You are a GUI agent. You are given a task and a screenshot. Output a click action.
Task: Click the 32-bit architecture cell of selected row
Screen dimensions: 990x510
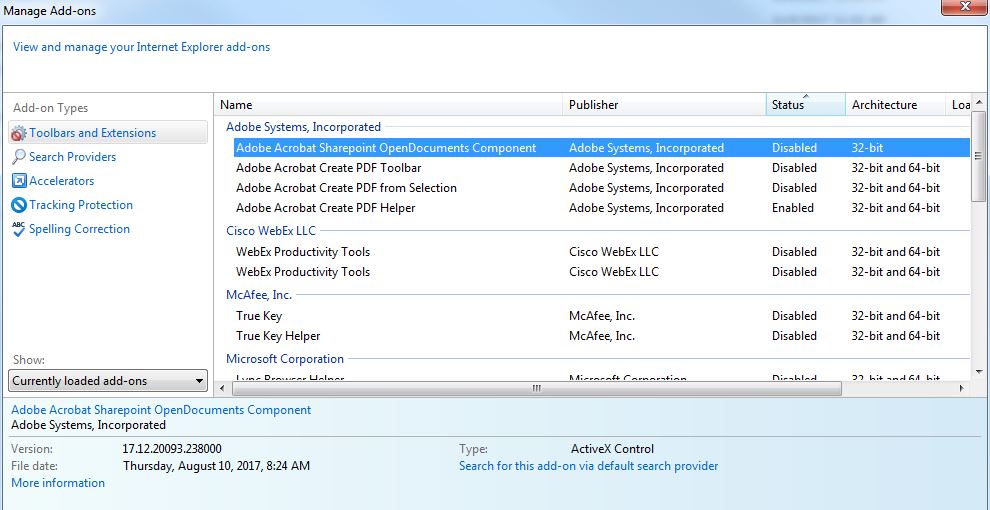867,148
